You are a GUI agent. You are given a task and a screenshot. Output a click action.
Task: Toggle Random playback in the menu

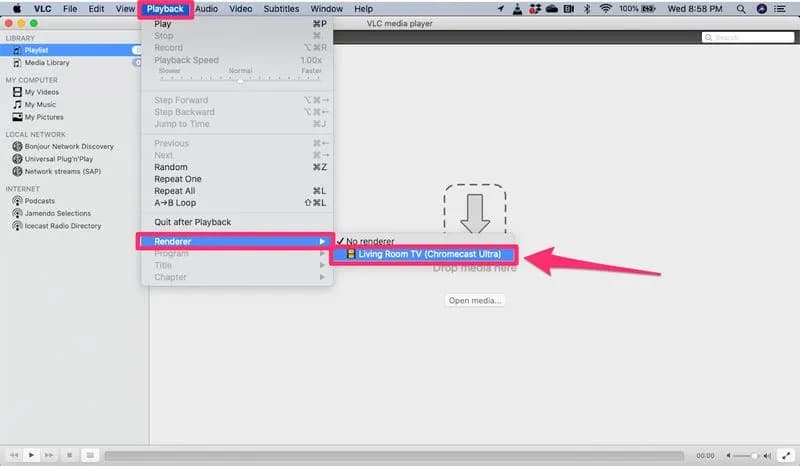pos(171,167)
